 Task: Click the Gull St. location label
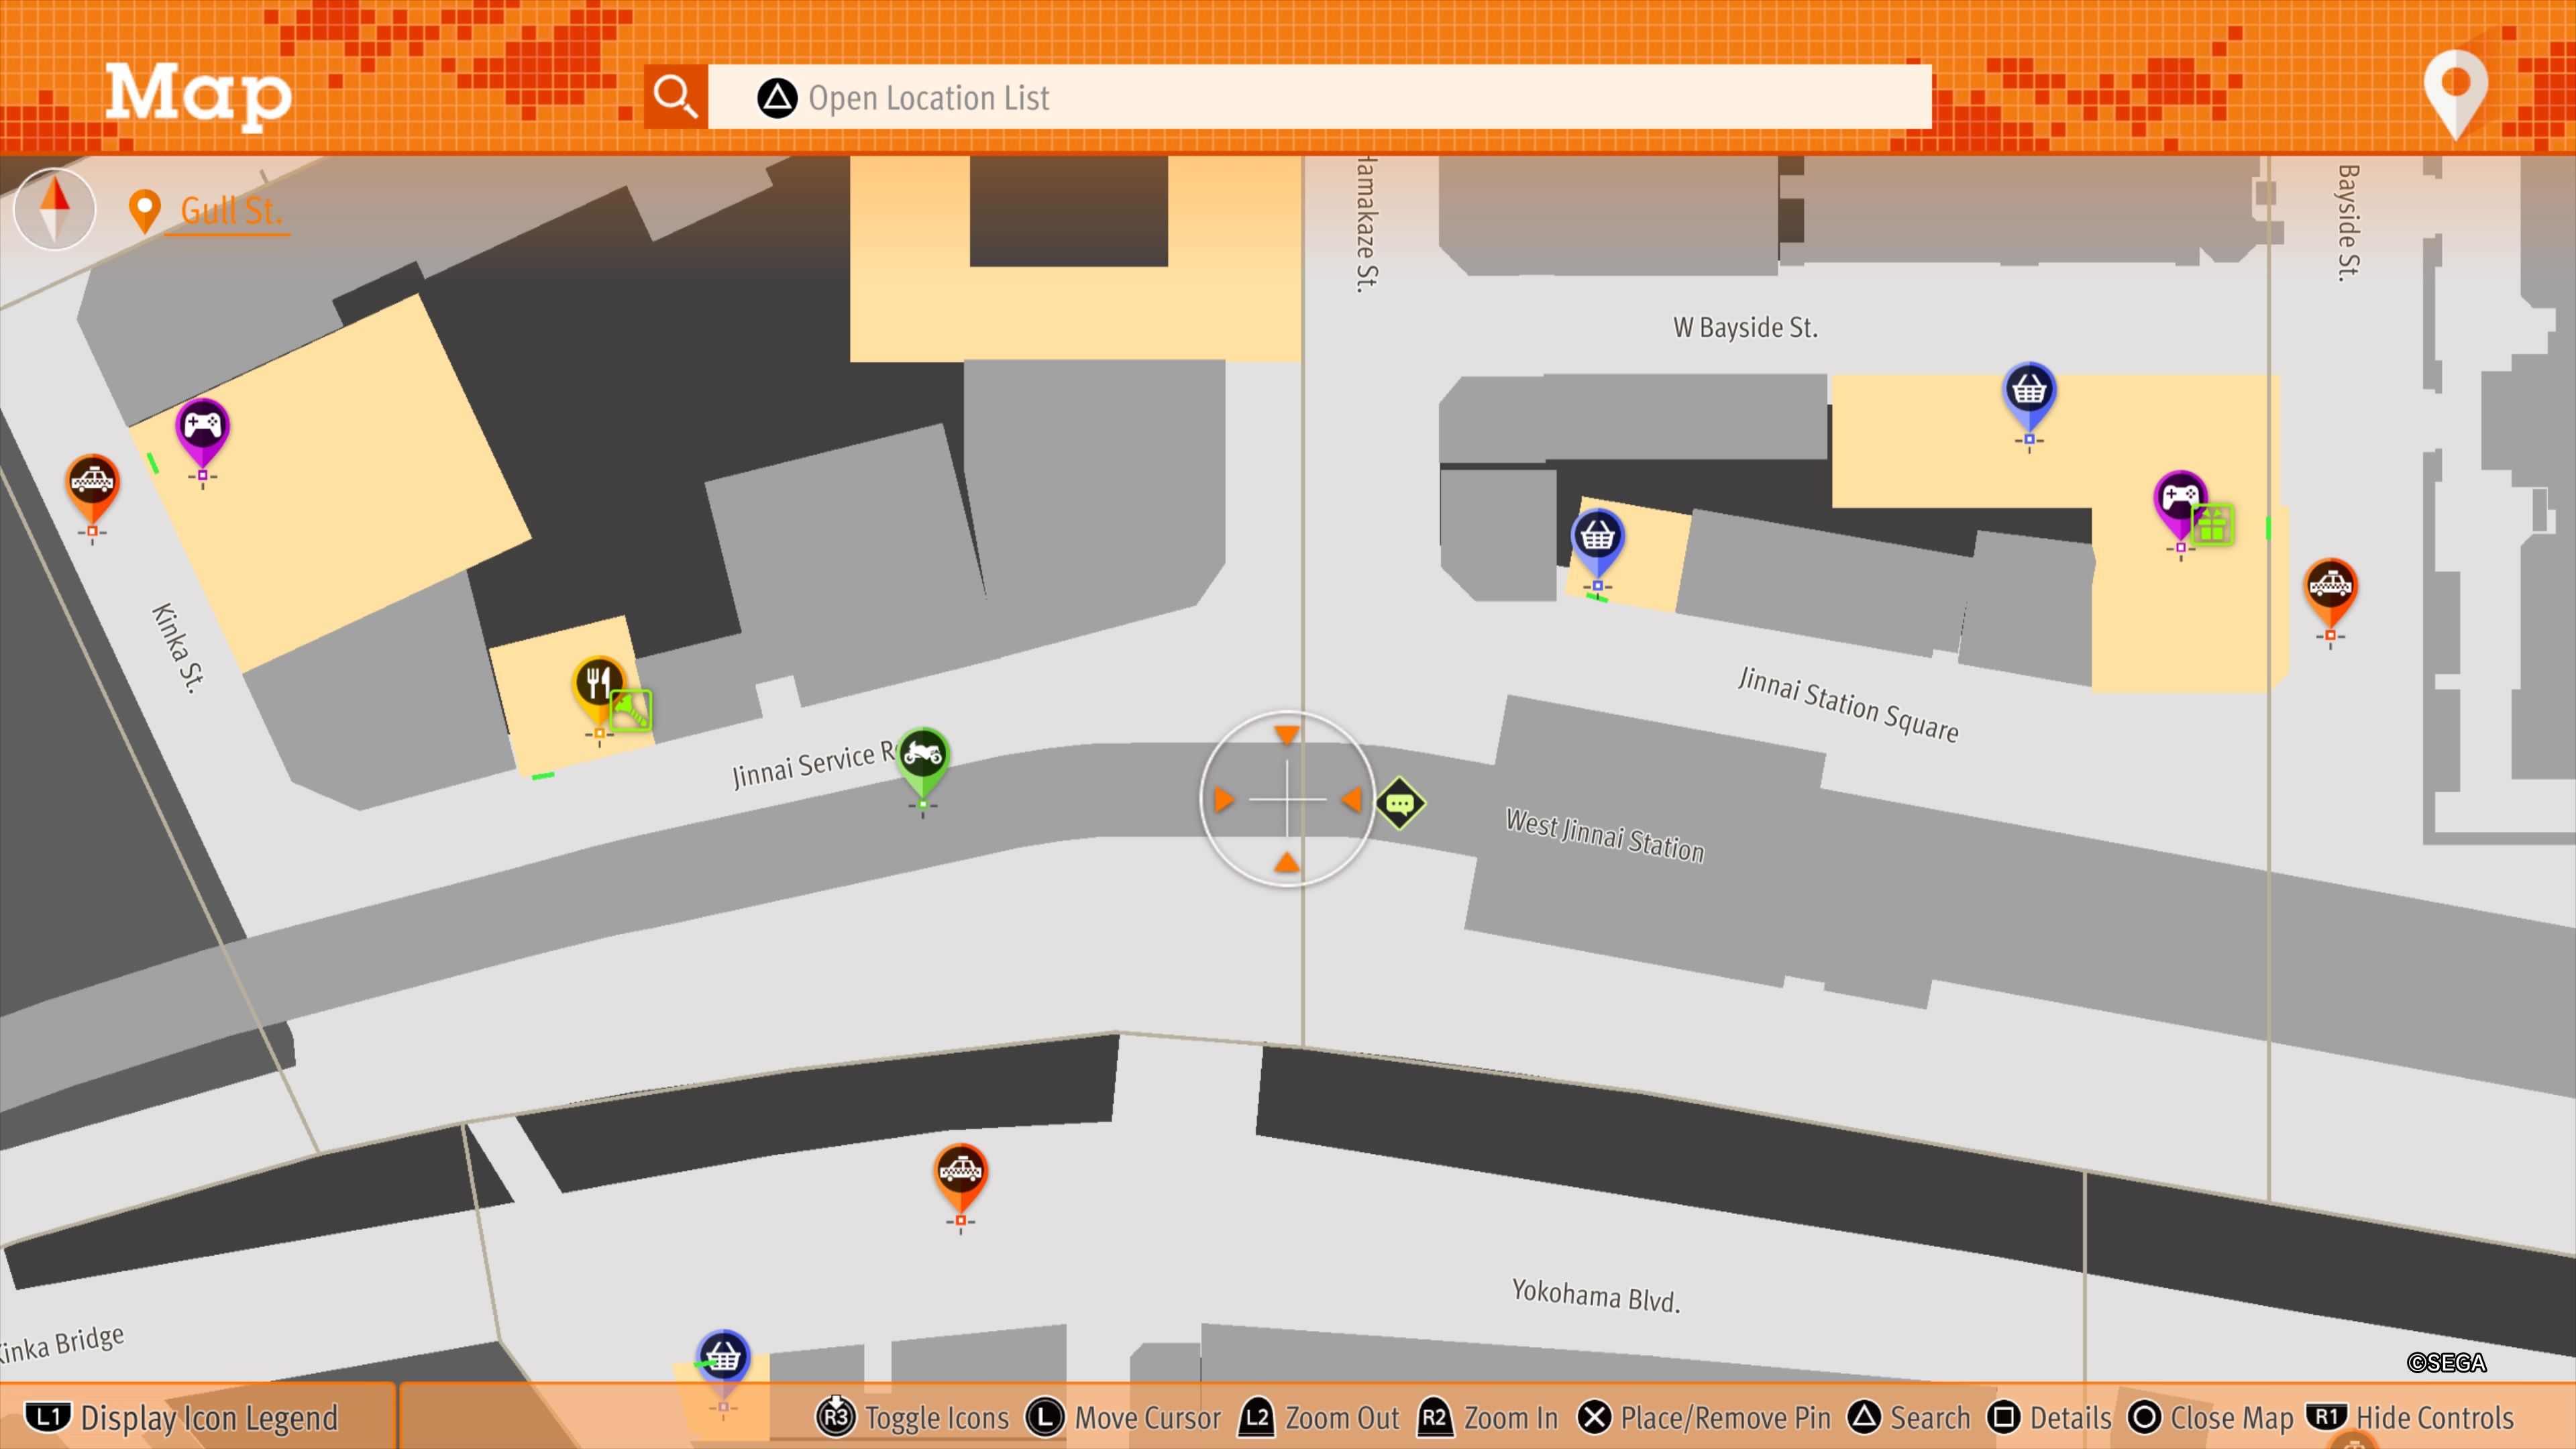point(230,211)
